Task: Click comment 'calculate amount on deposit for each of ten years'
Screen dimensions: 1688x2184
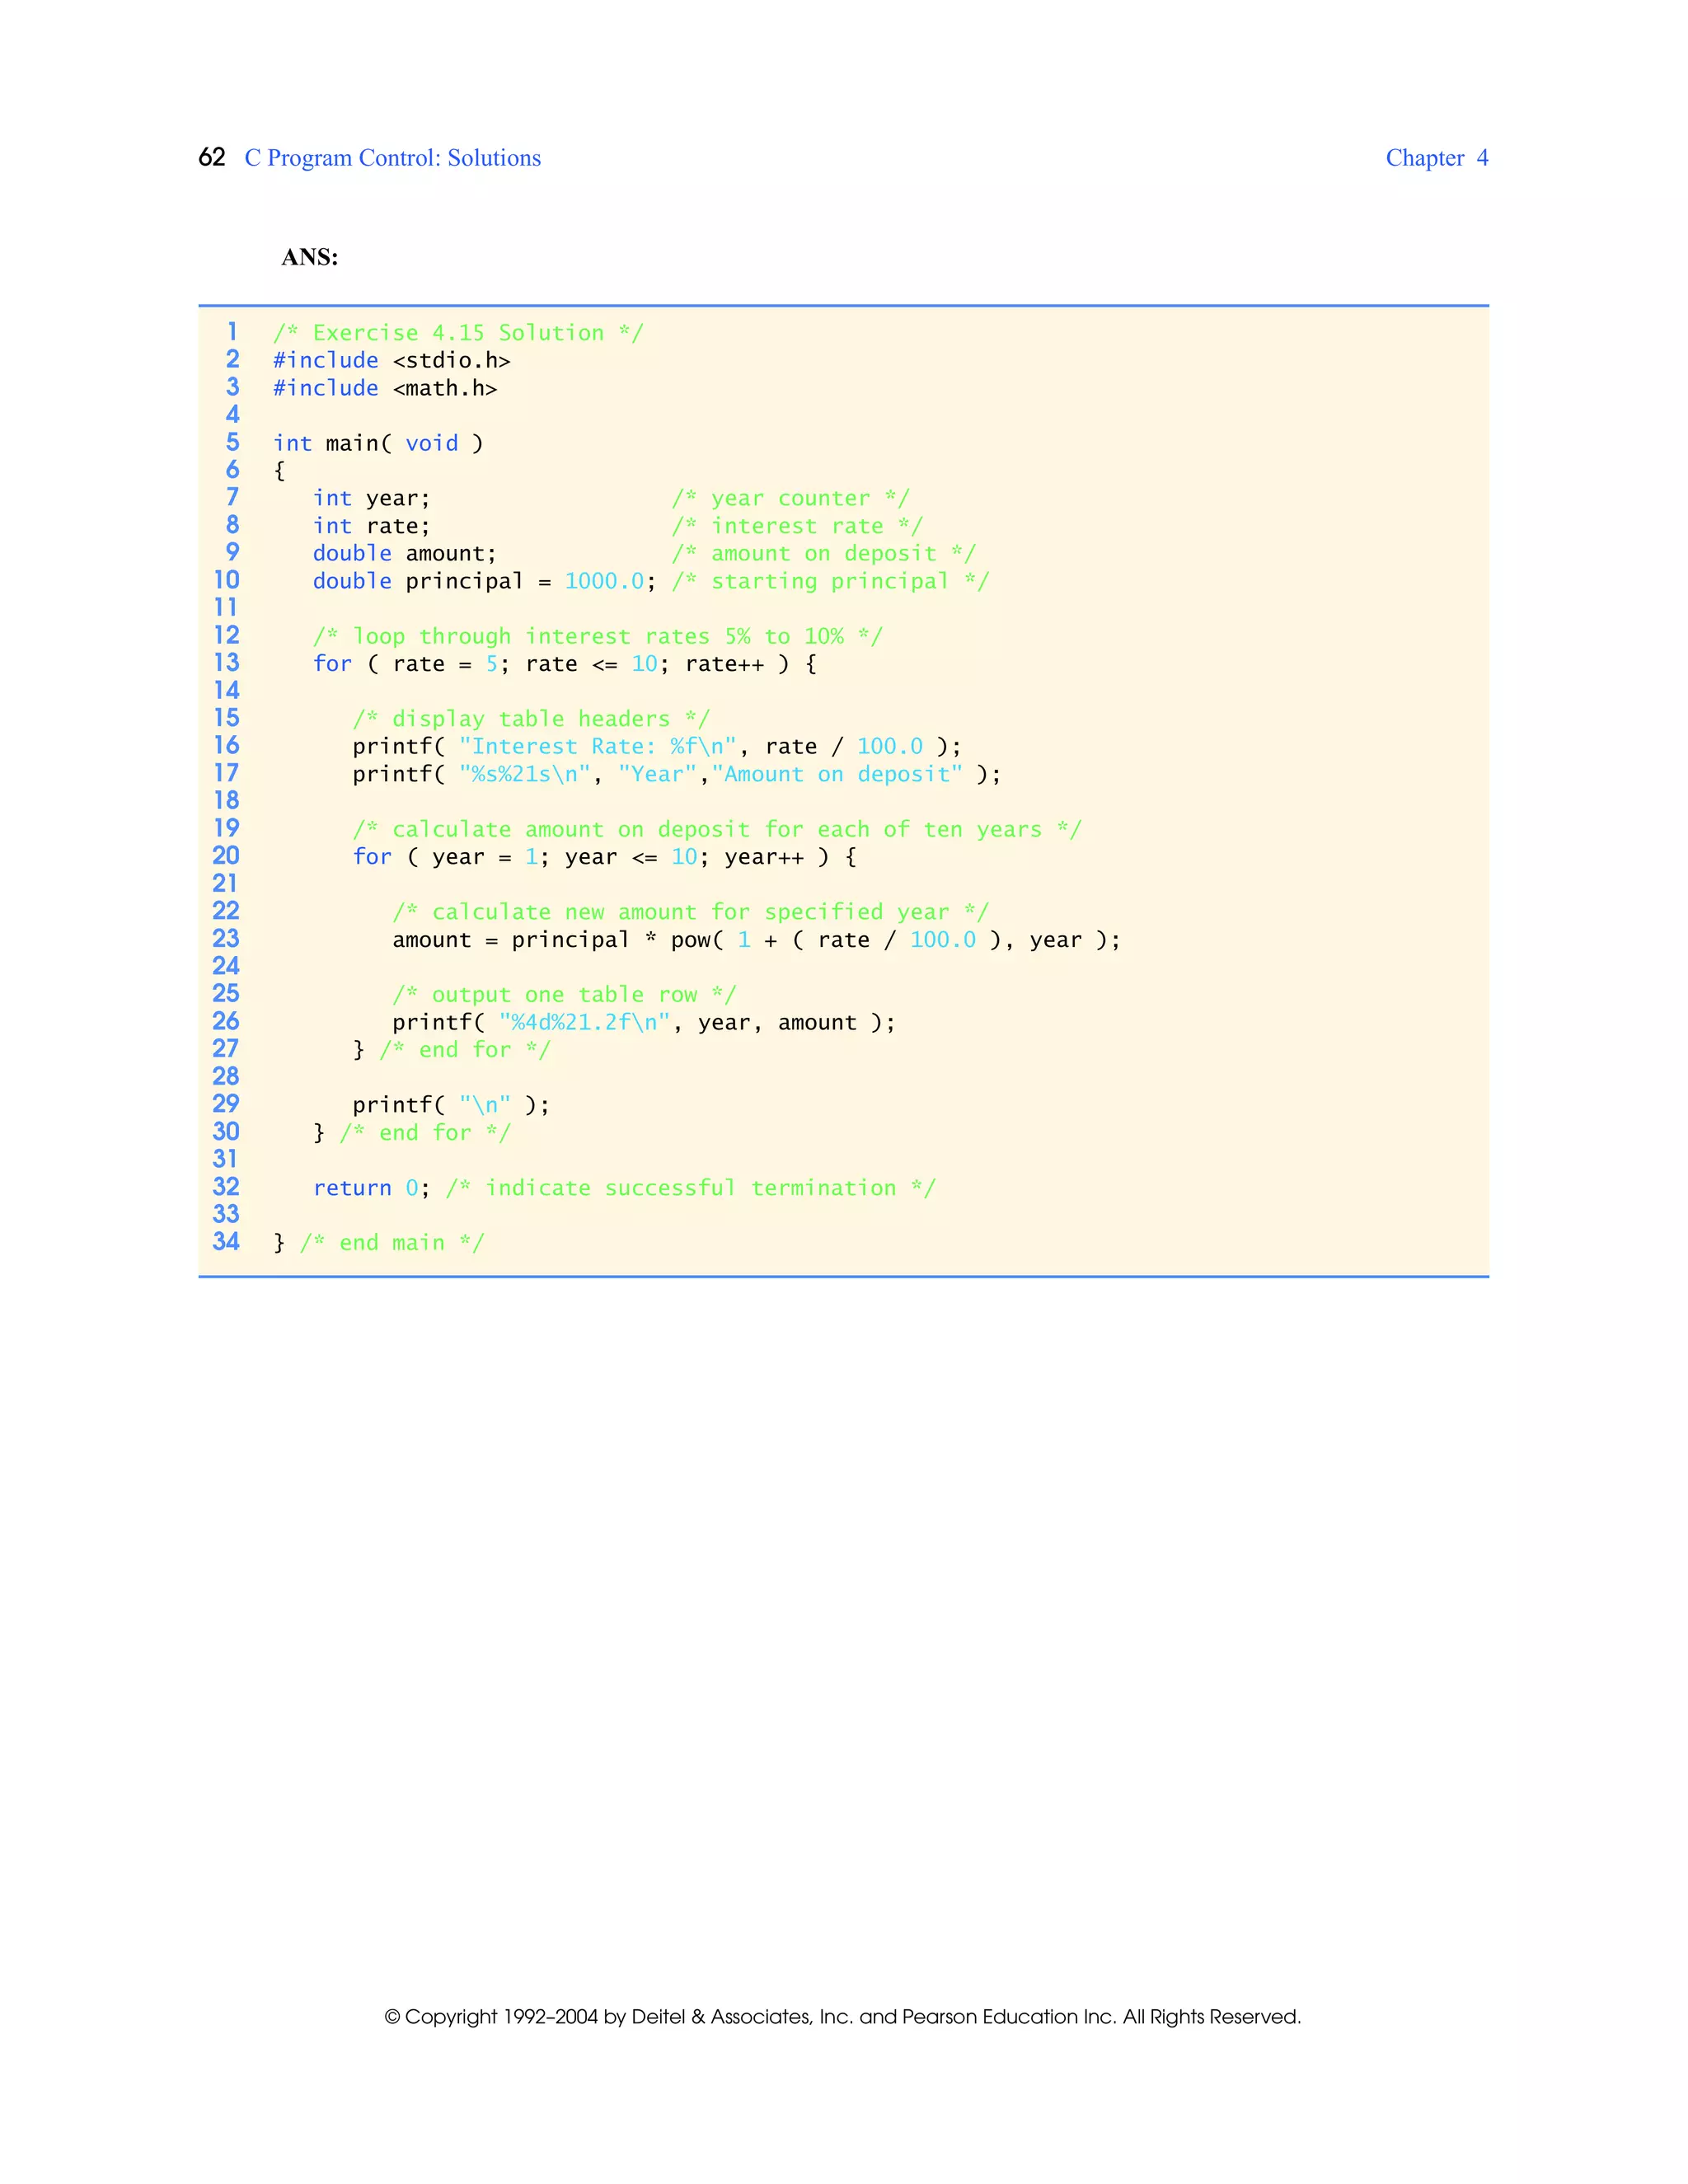Action: 717,829
